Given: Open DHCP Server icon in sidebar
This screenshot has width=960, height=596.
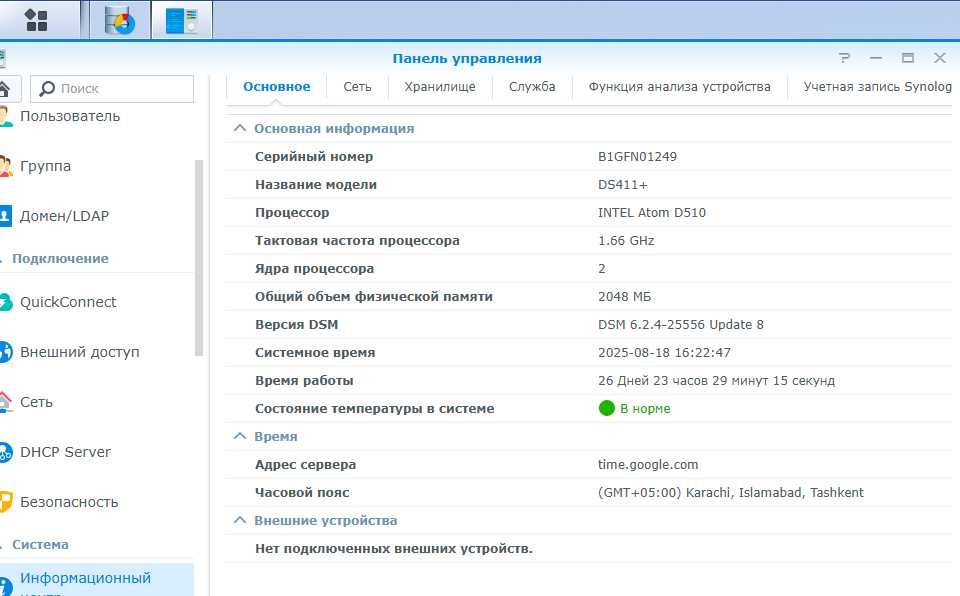Looking at the screenshot, I should [5, 452].
